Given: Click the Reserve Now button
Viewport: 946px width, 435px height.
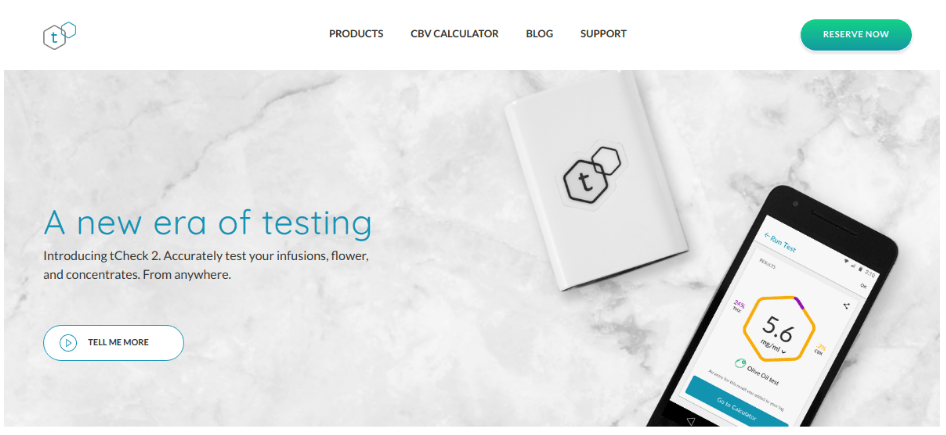Looking at the screenshot, I should 856,34.
